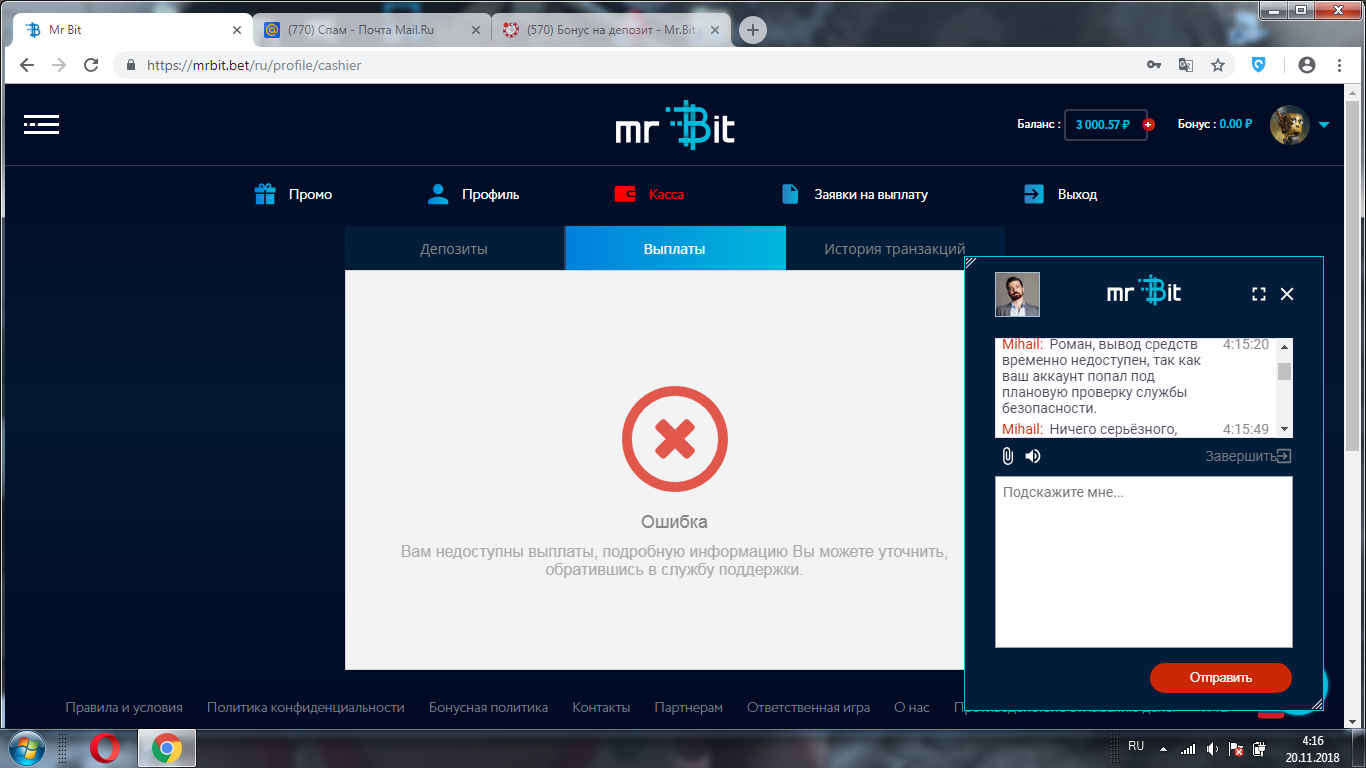Click the RU language indicator
This screenshot has height=768, width=1366.
click(1136, 746)
